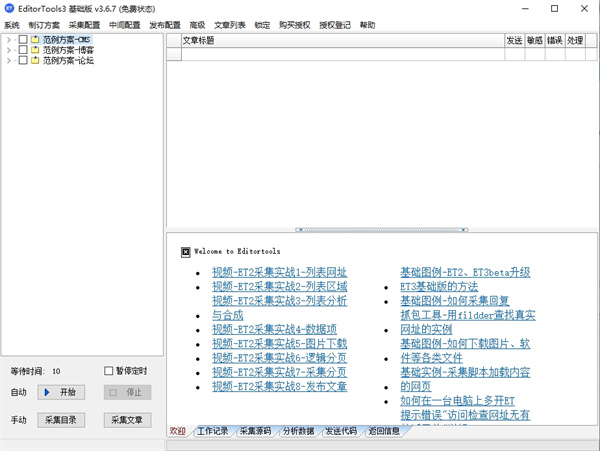Select the 范例方案-论坛 tree label

tap(68, 60)
